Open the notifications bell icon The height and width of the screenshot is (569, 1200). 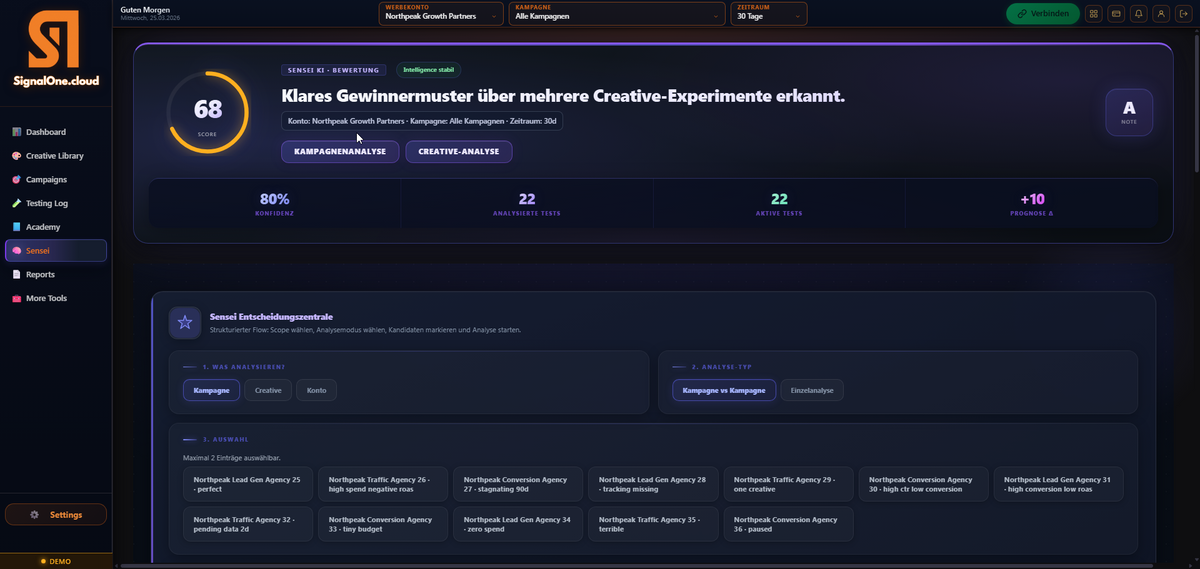pyautogui.click(x=1139, y=14)
